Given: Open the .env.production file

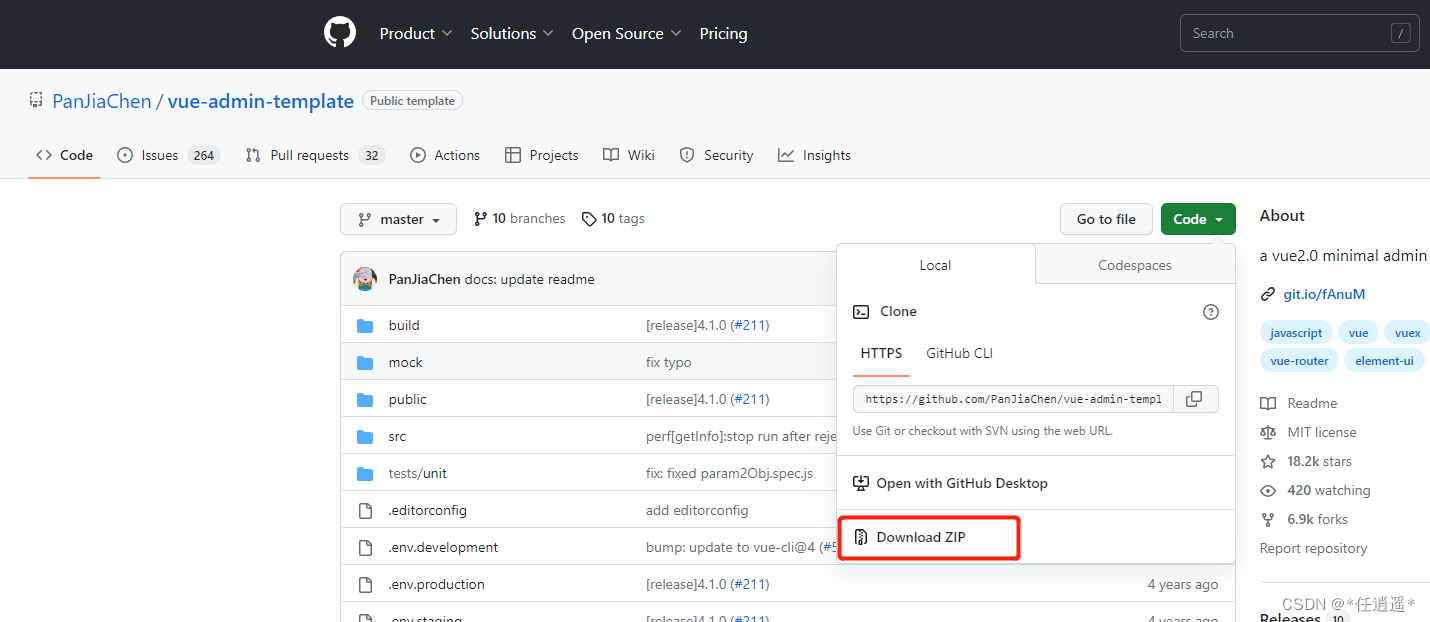Looking at the screenshot, I should [436, 584].
